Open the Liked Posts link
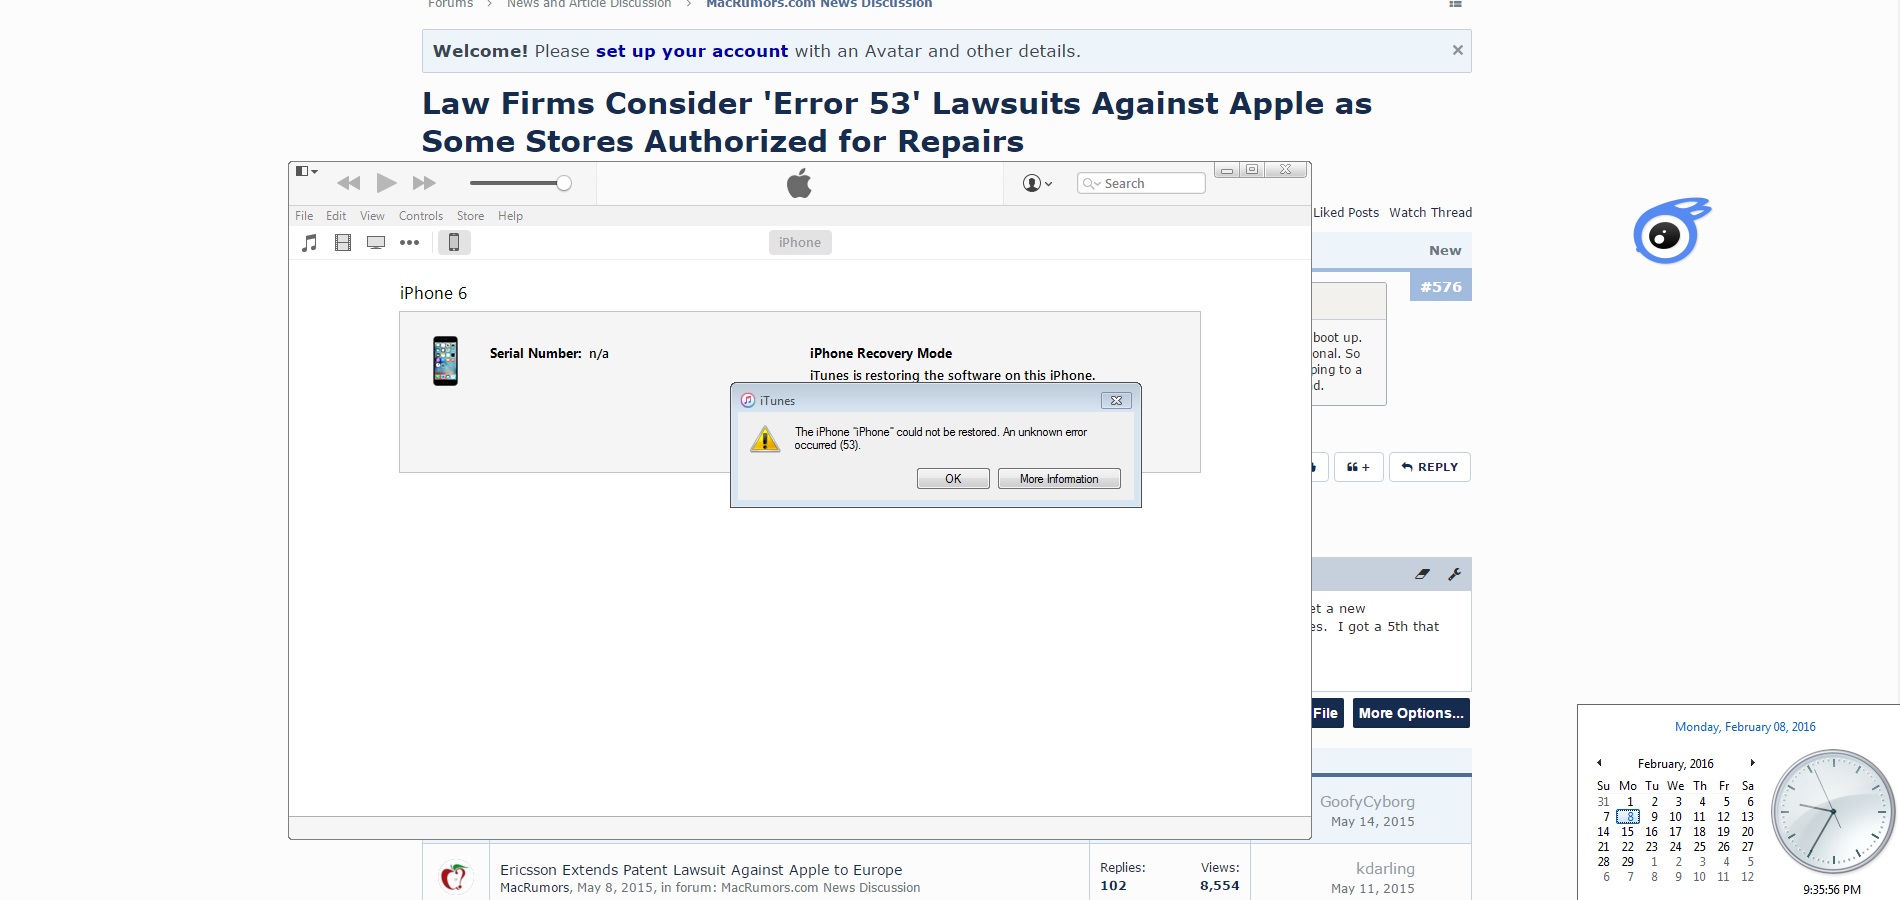This screenshot has width=1900, height=900. (1346, 213)
